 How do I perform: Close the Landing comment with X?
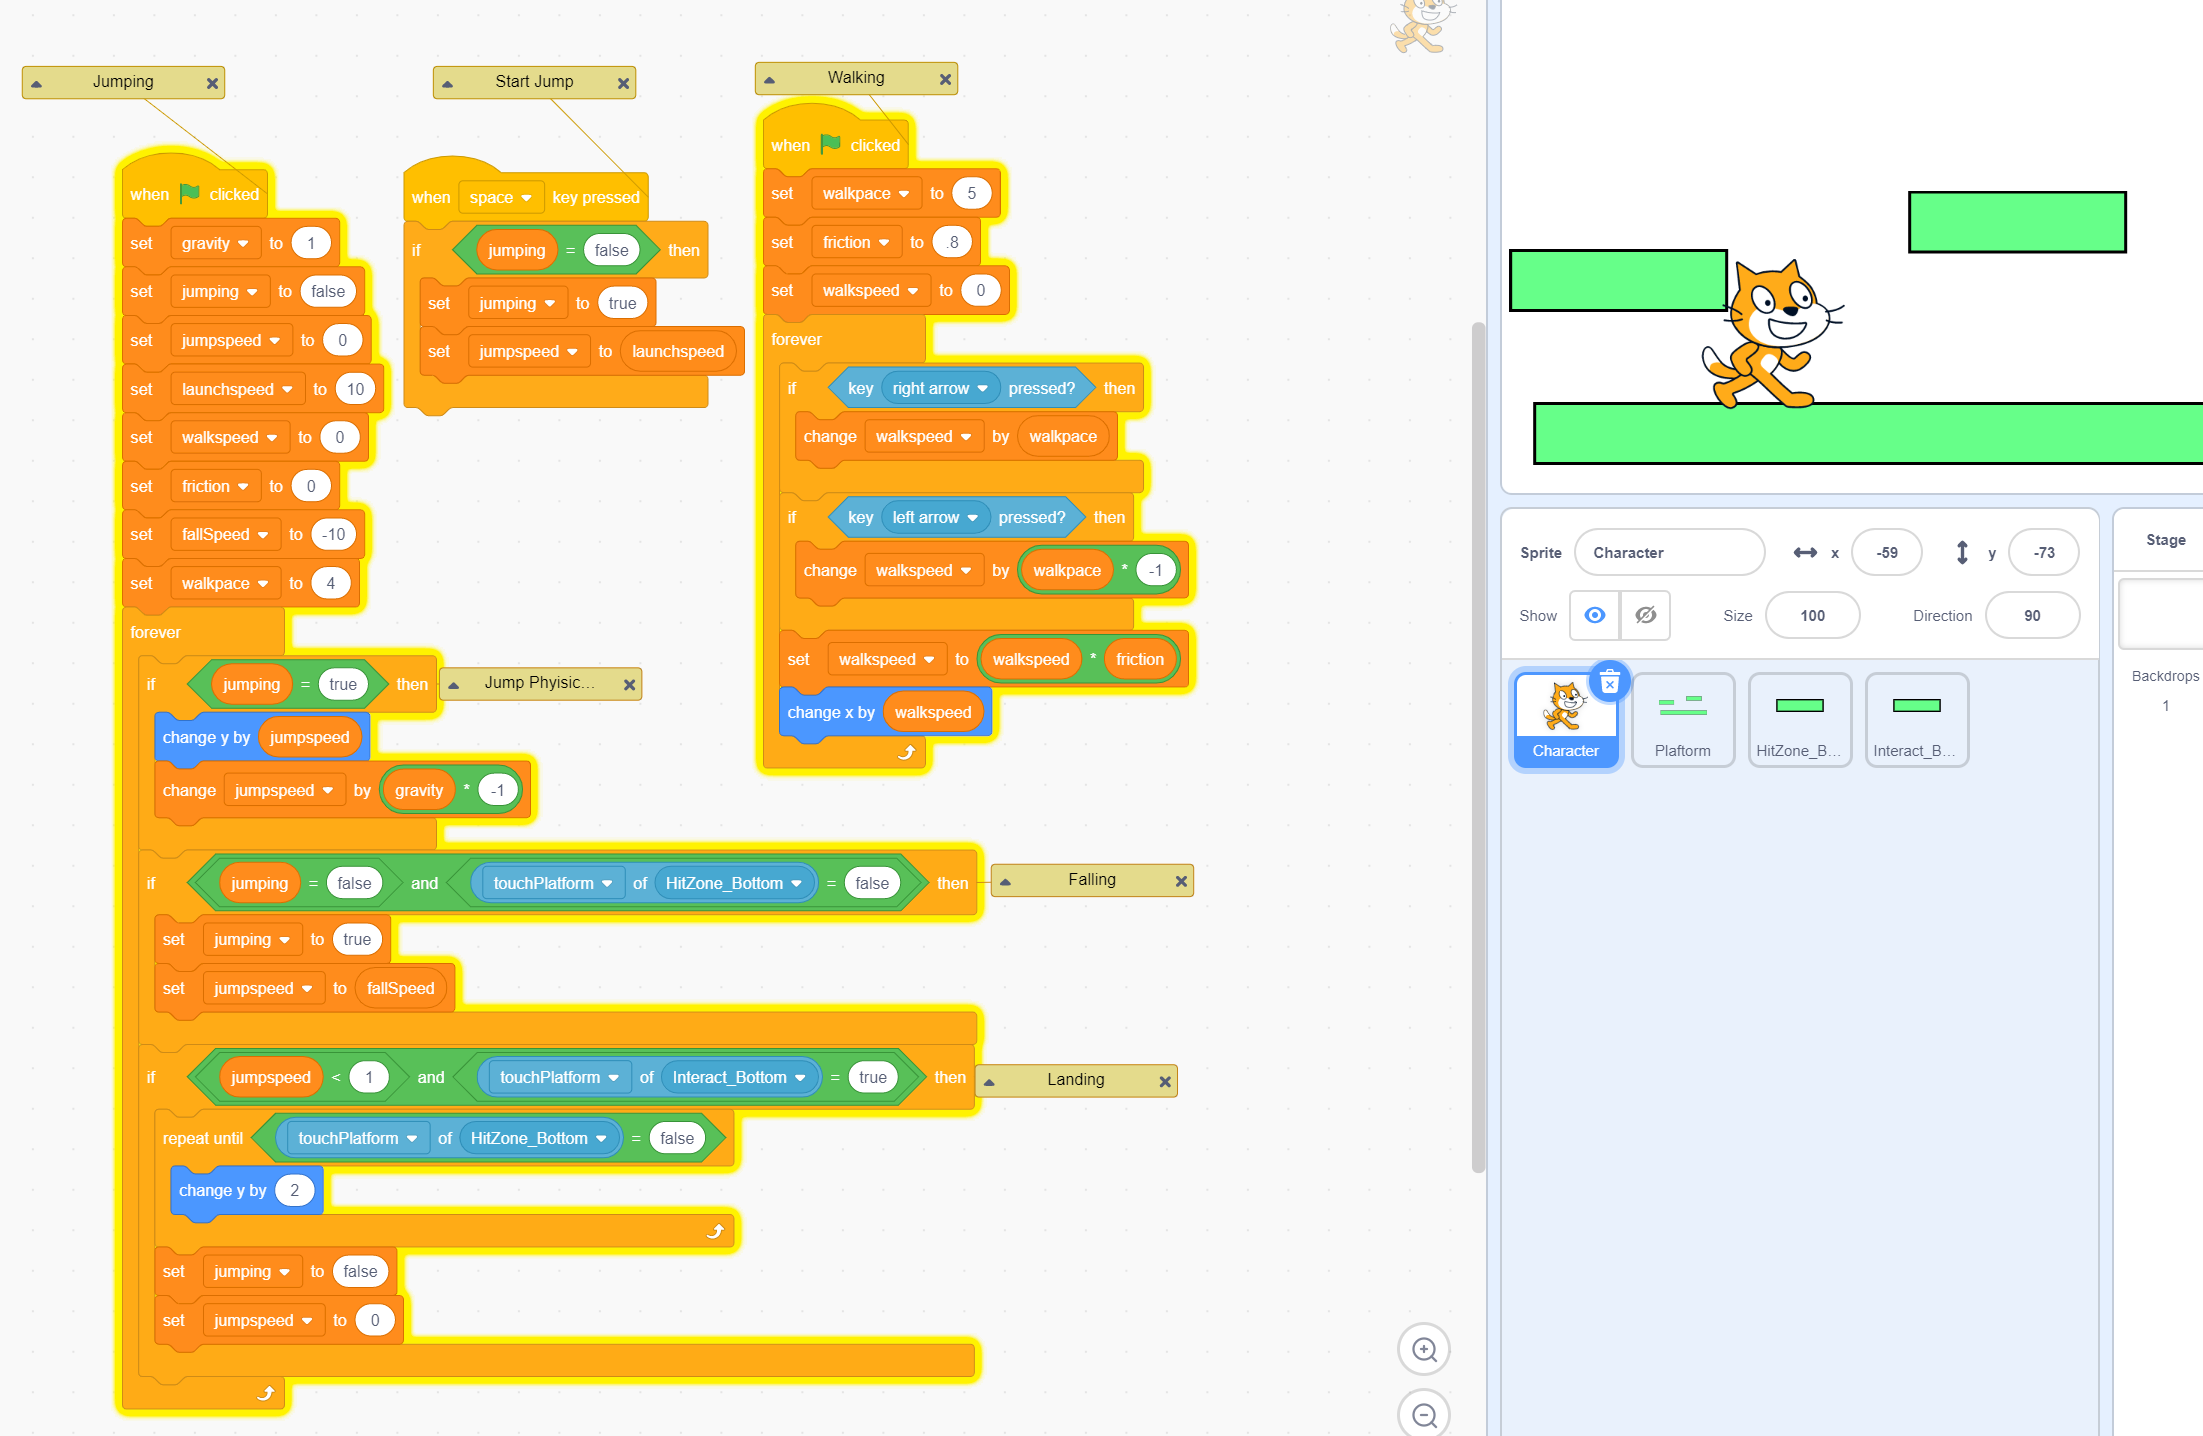pyautogui.click(x=1164, y=1081)
